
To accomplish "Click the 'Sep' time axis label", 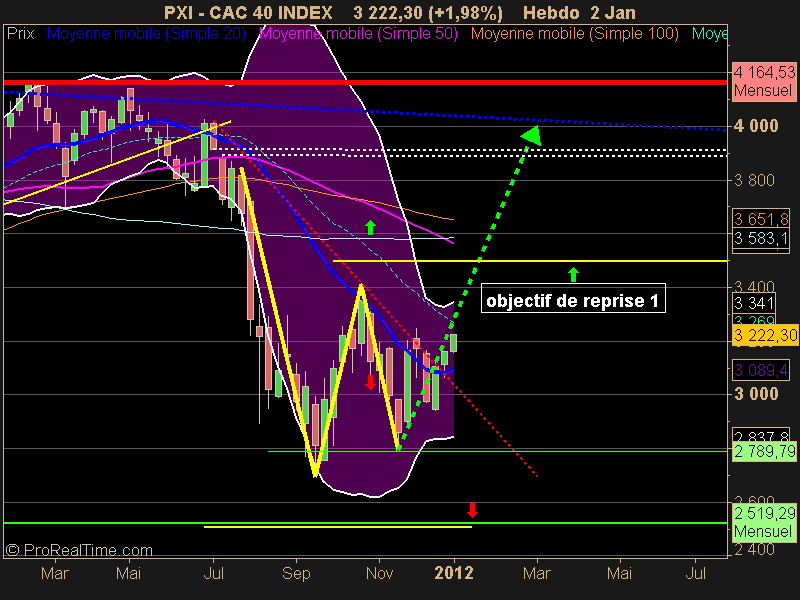I will (x=296, y=573).
